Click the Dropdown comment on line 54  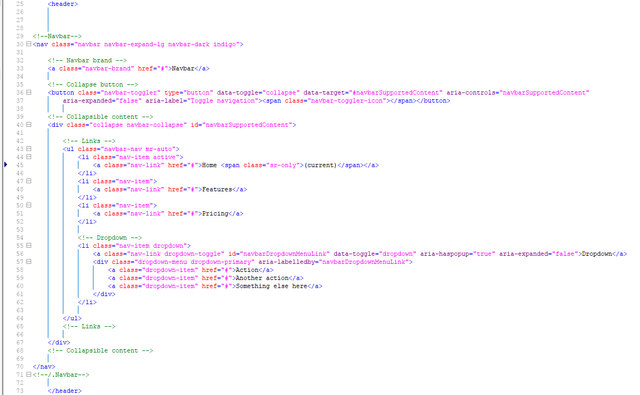pyautogui.click(x=110, y=237)
